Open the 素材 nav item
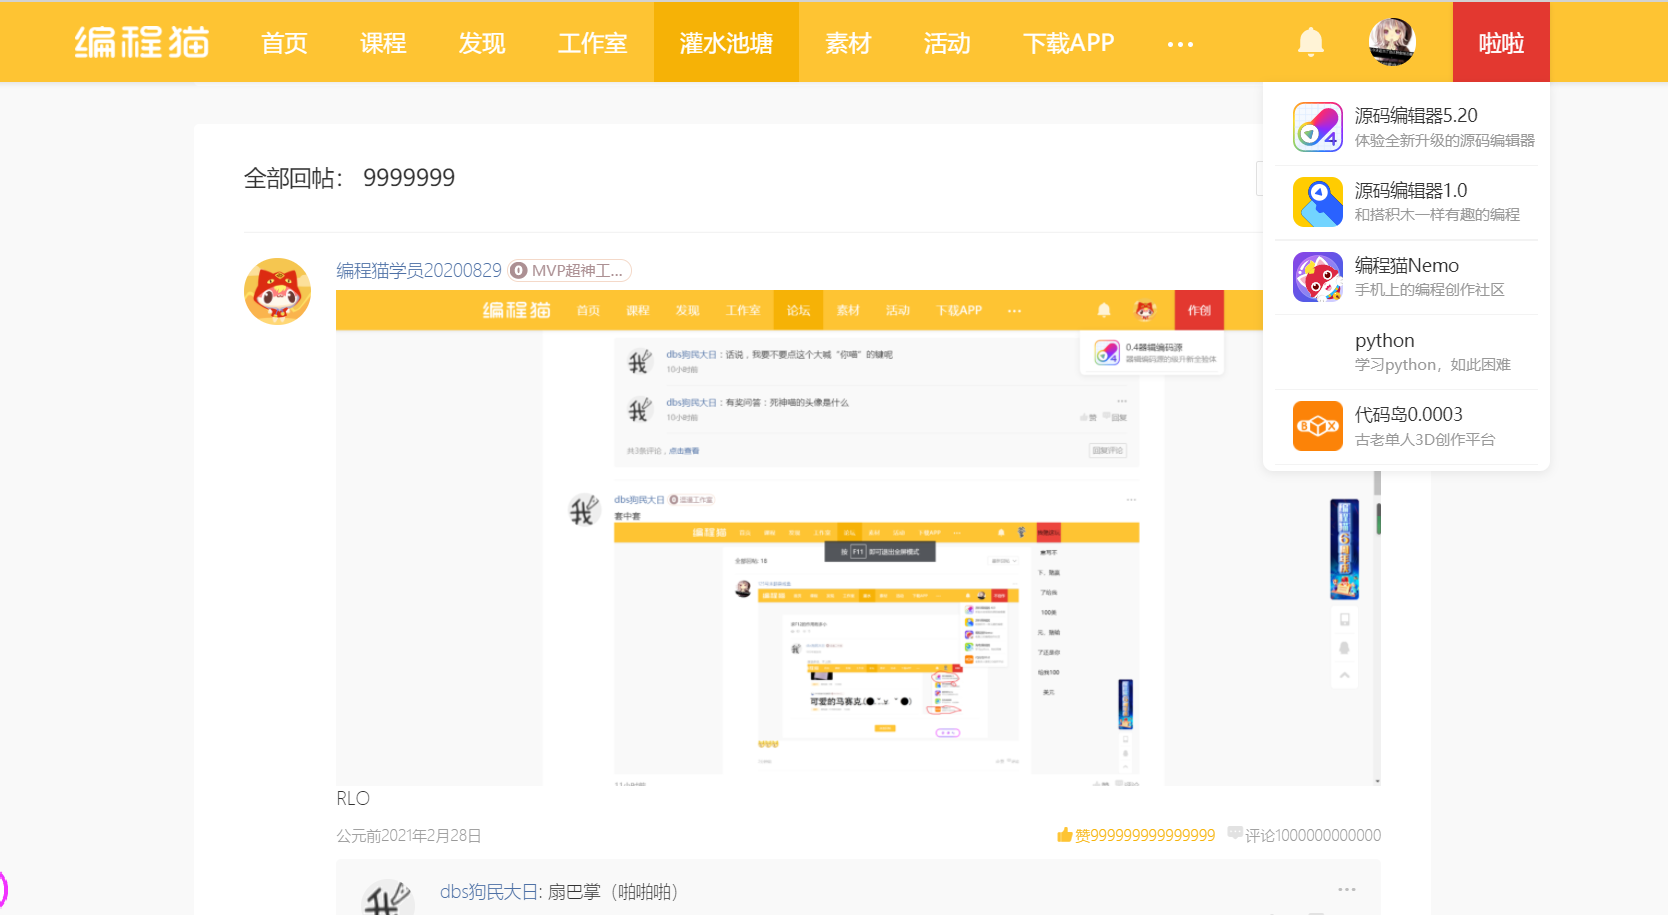Screen dimensions: 1668x915 tap(848, 43)
